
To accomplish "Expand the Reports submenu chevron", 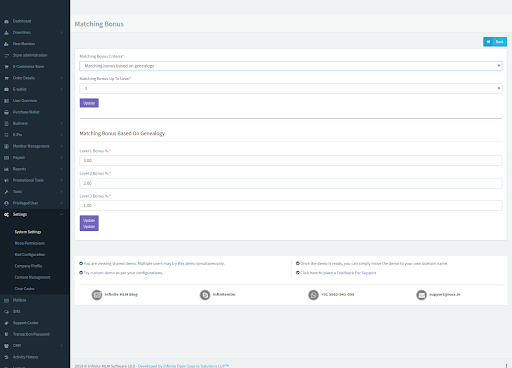I will point(62,169).
